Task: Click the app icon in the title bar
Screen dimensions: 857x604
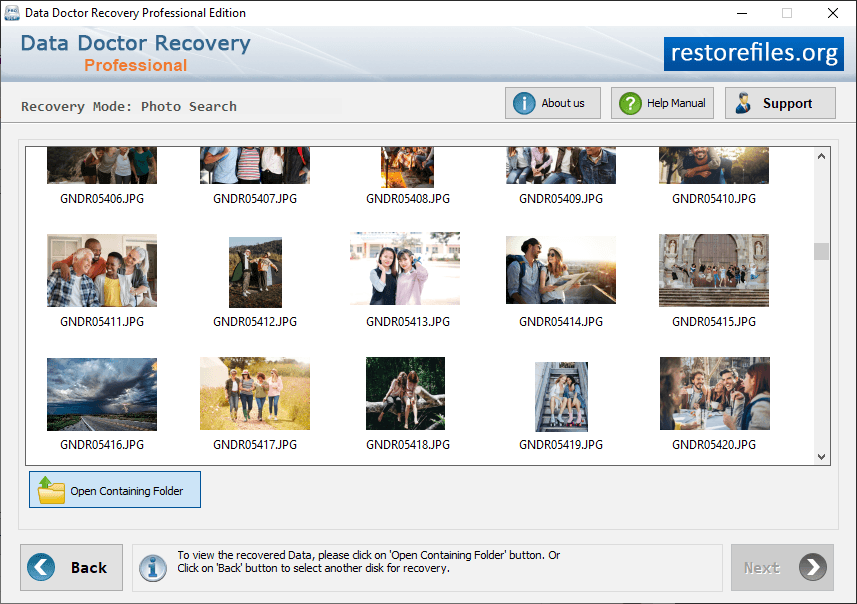Action: (11, 13)
